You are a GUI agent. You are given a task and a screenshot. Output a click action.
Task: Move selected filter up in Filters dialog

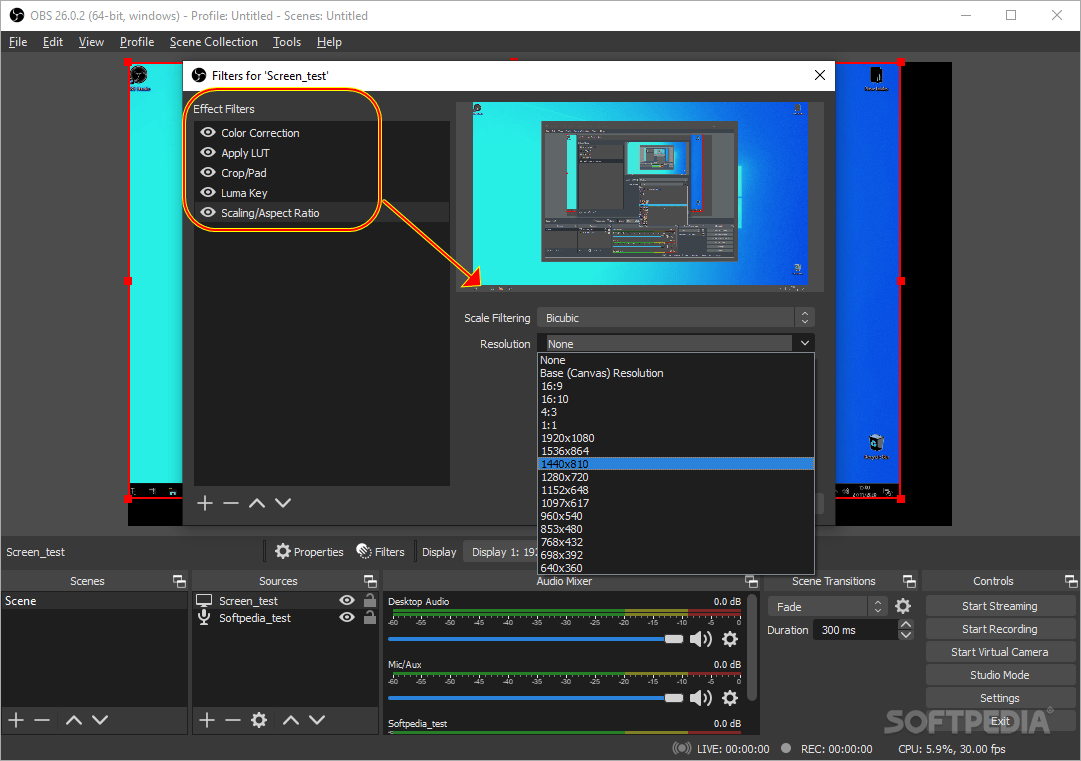point(257,503)
